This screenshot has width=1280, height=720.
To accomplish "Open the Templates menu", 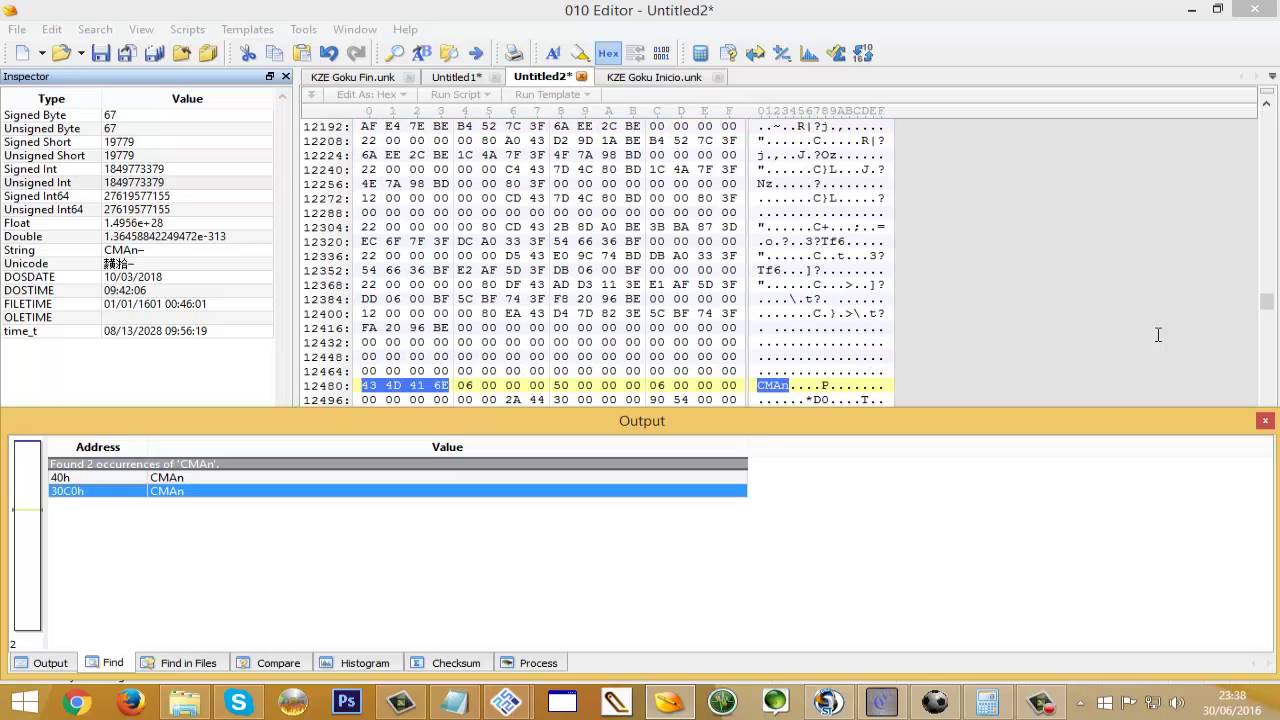I will 247,29.
